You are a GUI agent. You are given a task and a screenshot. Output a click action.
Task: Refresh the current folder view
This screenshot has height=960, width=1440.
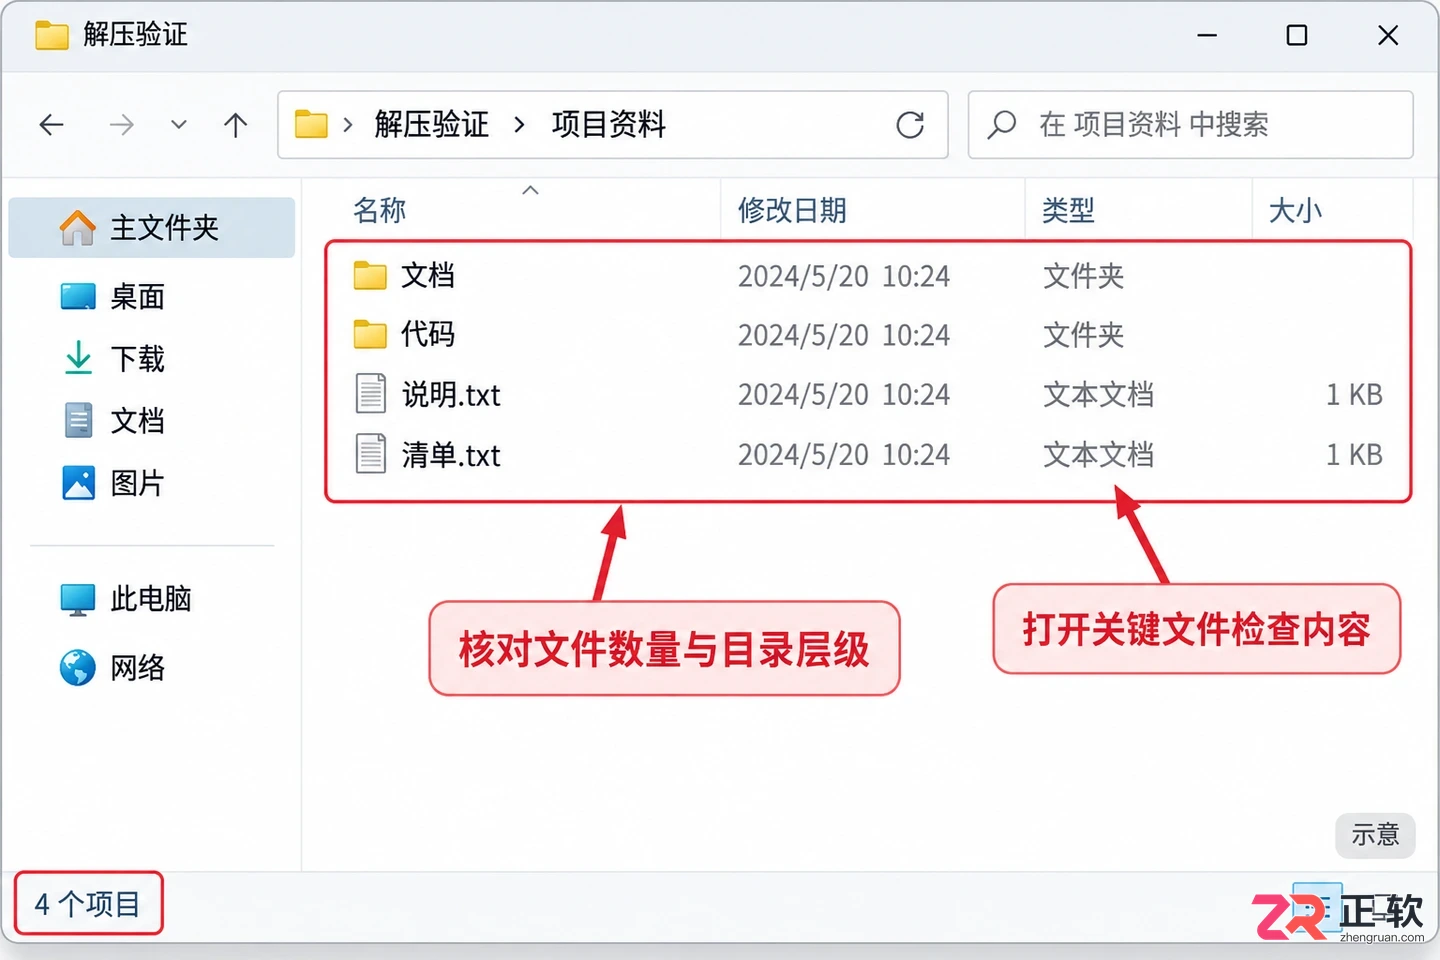[910, 125]
